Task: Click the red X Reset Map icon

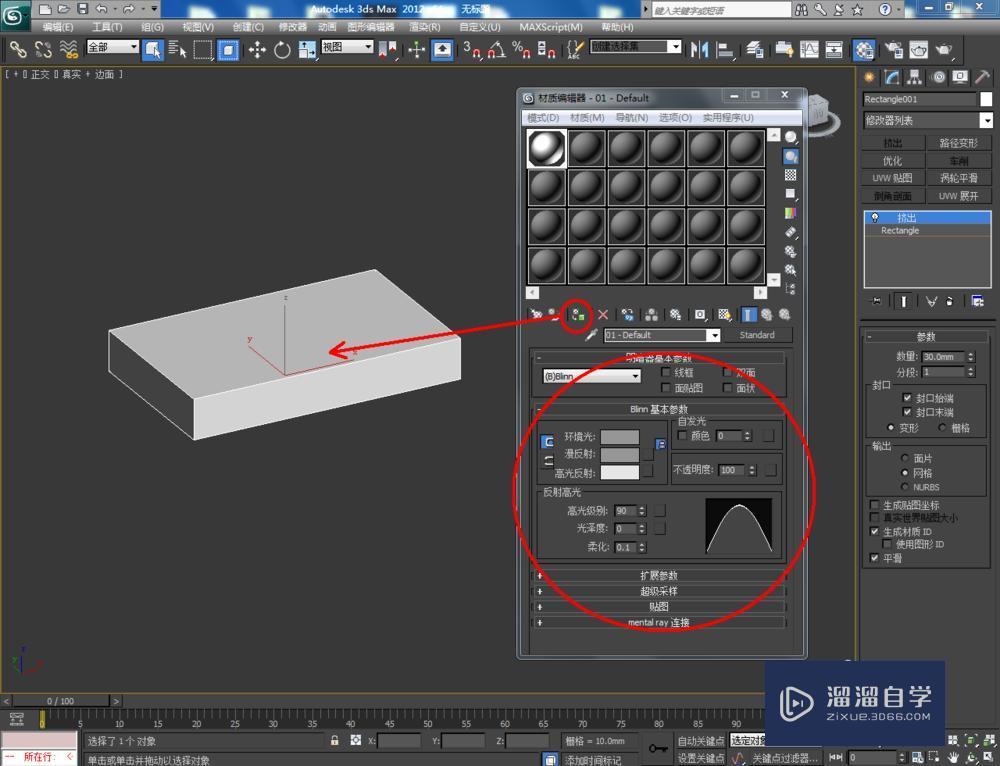Action: coord(602,315)
